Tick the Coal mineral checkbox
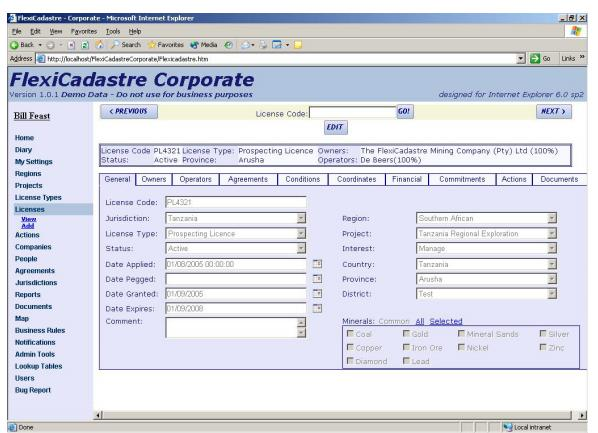Screen dimensions: 598x433 coord(350,333)
